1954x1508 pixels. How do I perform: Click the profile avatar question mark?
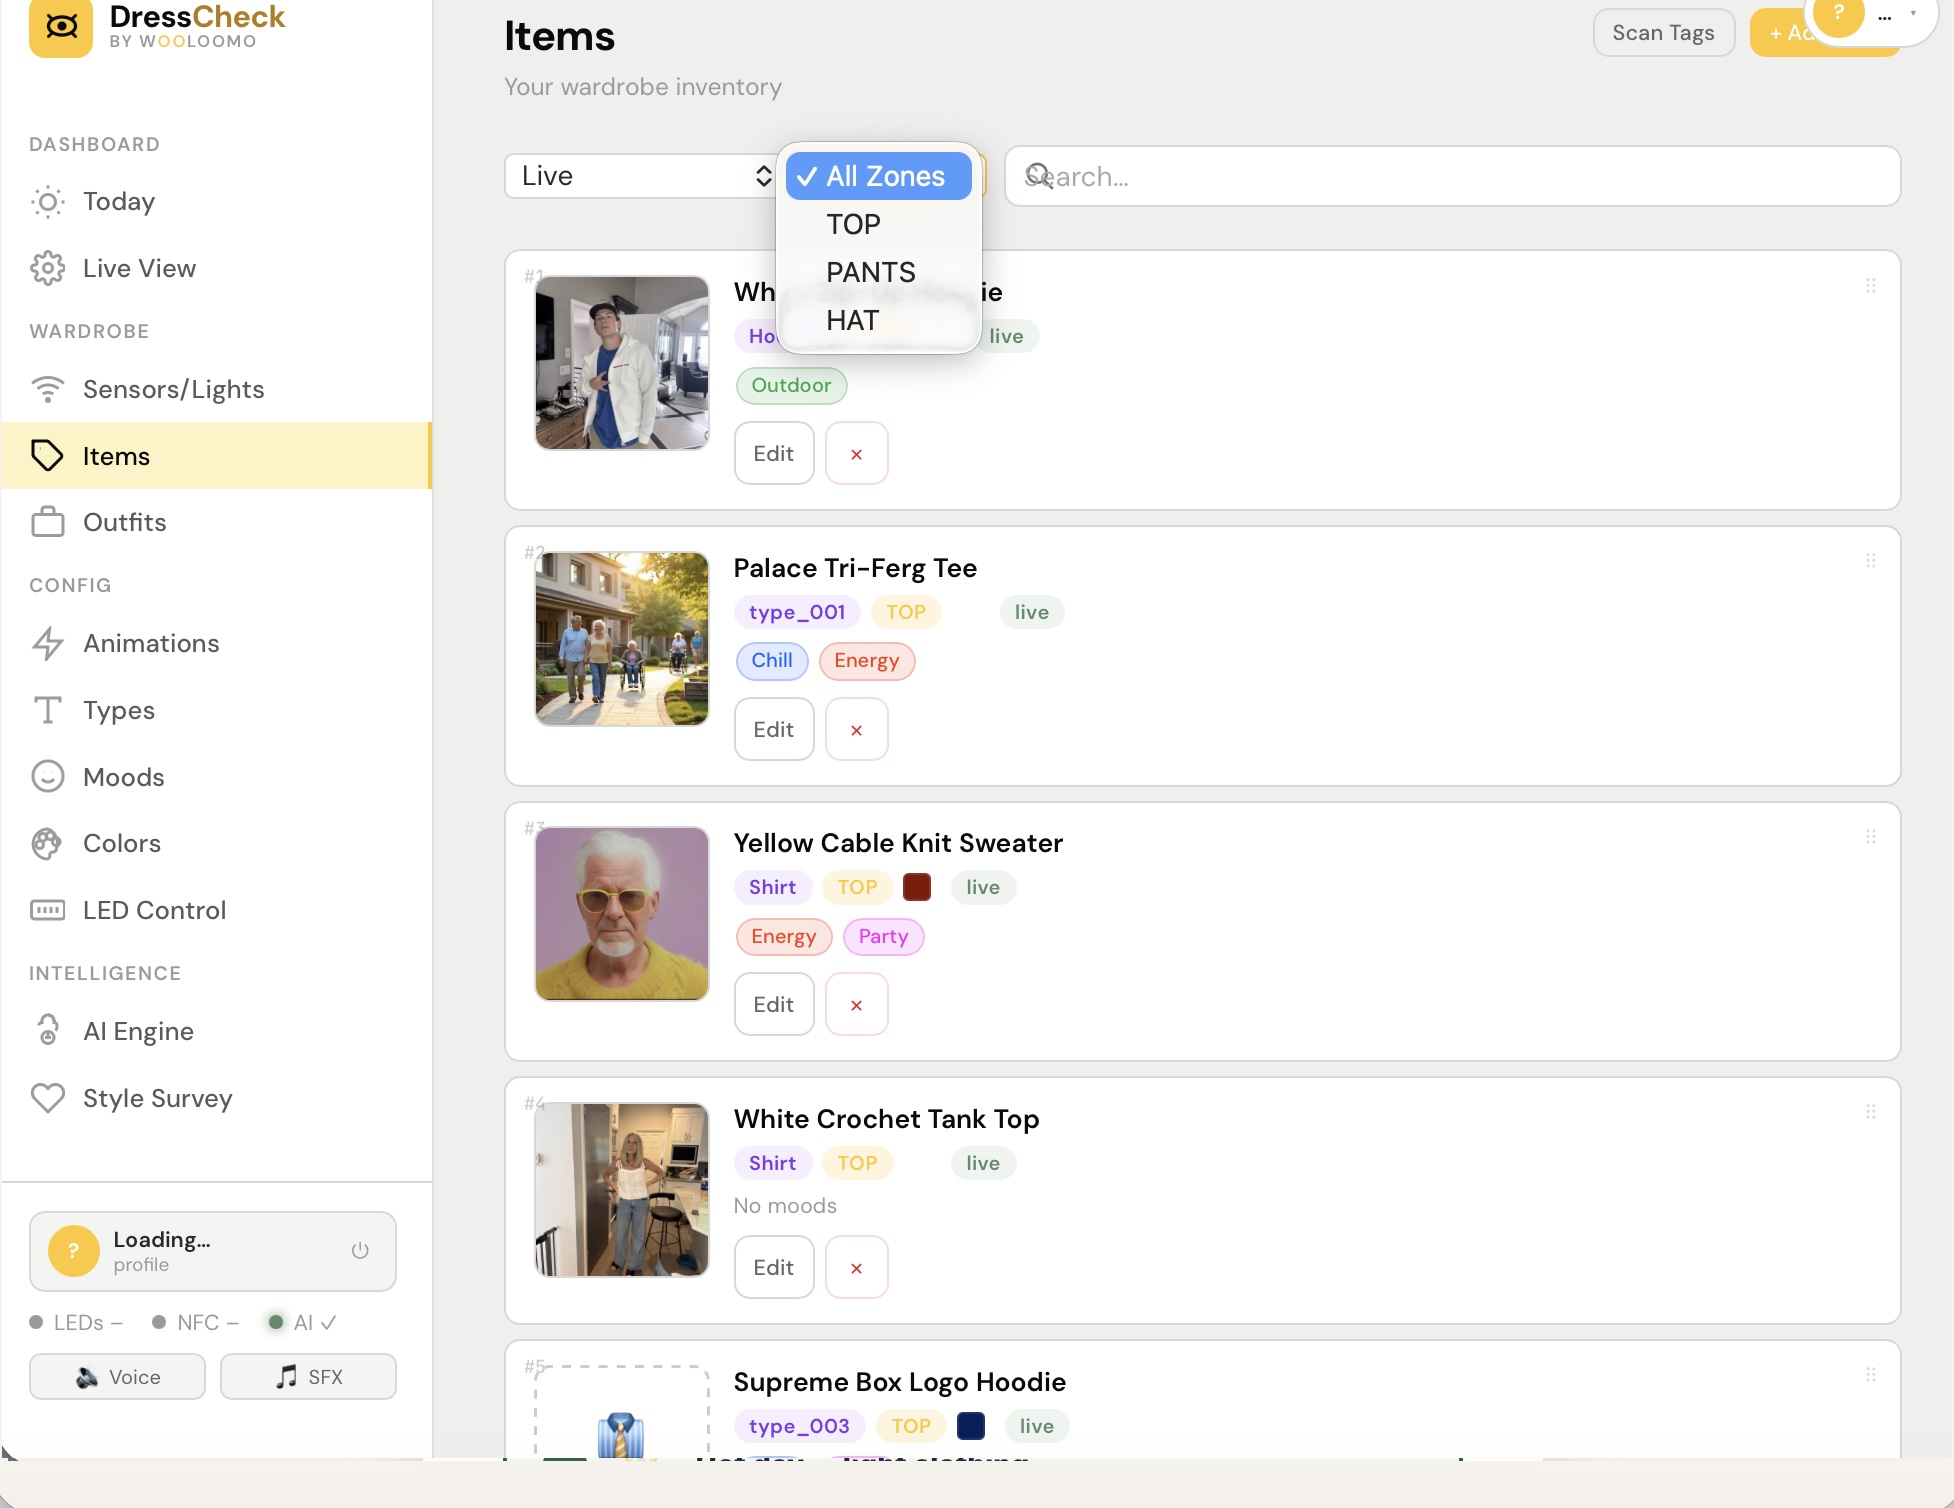click(74, 1251)
